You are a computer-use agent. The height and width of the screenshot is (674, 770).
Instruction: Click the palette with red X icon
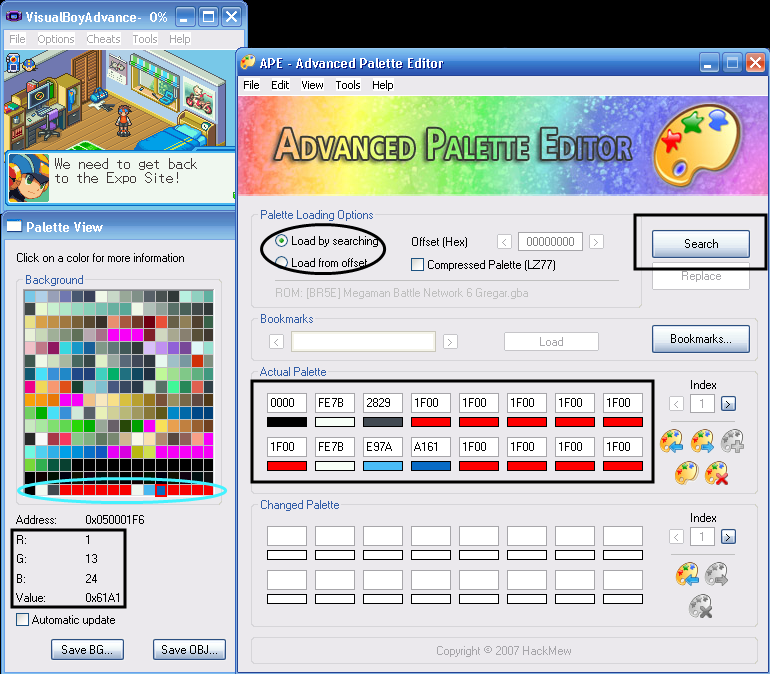point(716,473)
